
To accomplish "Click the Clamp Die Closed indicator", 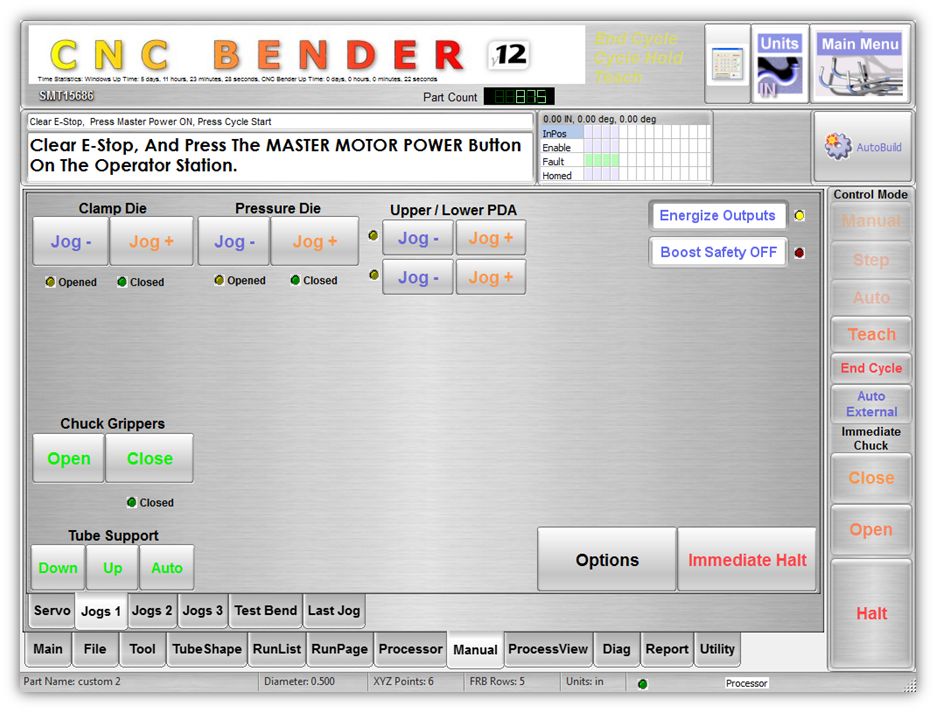I will [x=122, y=282].
